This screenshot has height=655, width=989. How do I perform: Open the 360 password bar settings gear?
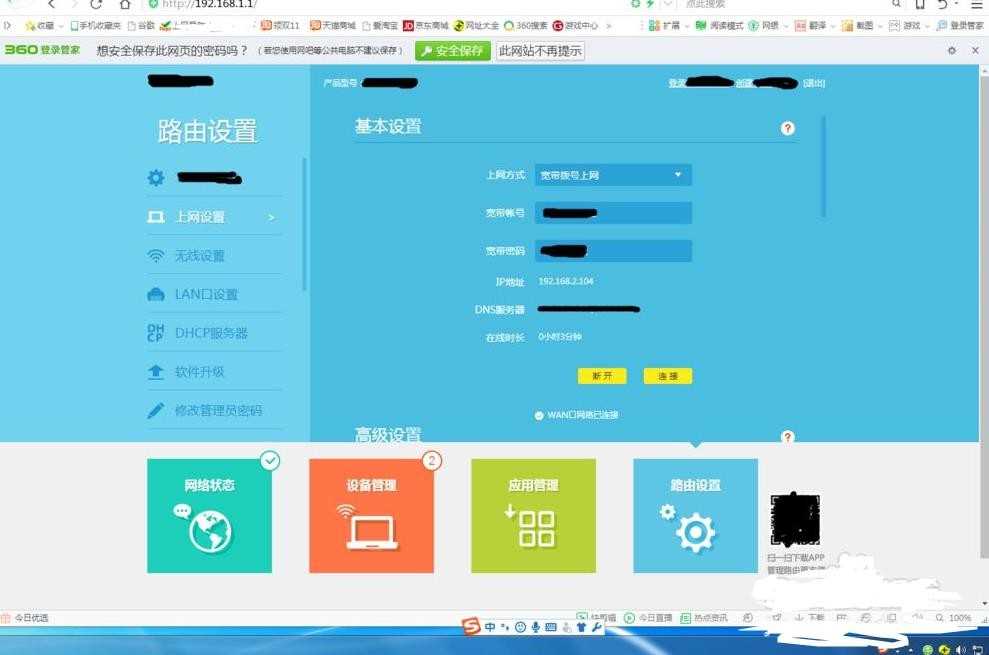[x=952, y=50]
